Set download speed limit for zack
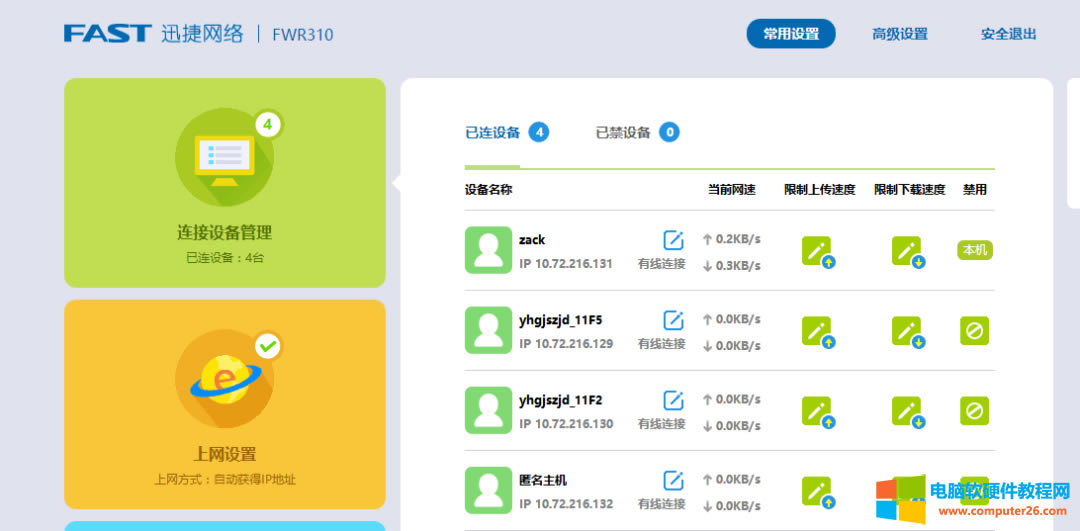The width and height of the screenshot is (1080, 531). pos(907,251)
